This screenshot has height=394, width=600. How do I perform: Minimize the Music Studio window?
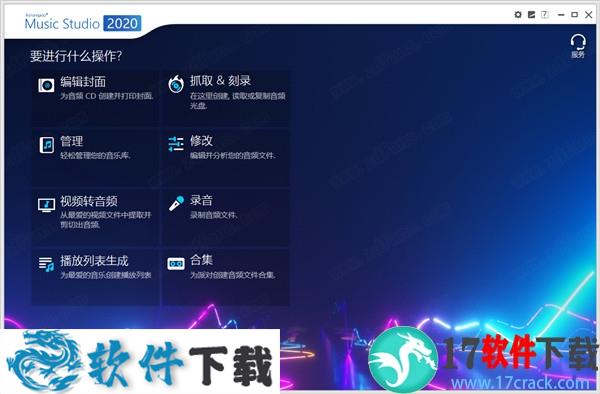(561, 15)
